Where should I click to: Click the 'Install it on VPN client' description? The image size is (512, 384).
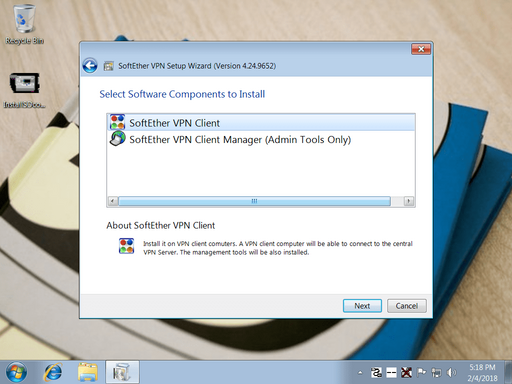278,248
